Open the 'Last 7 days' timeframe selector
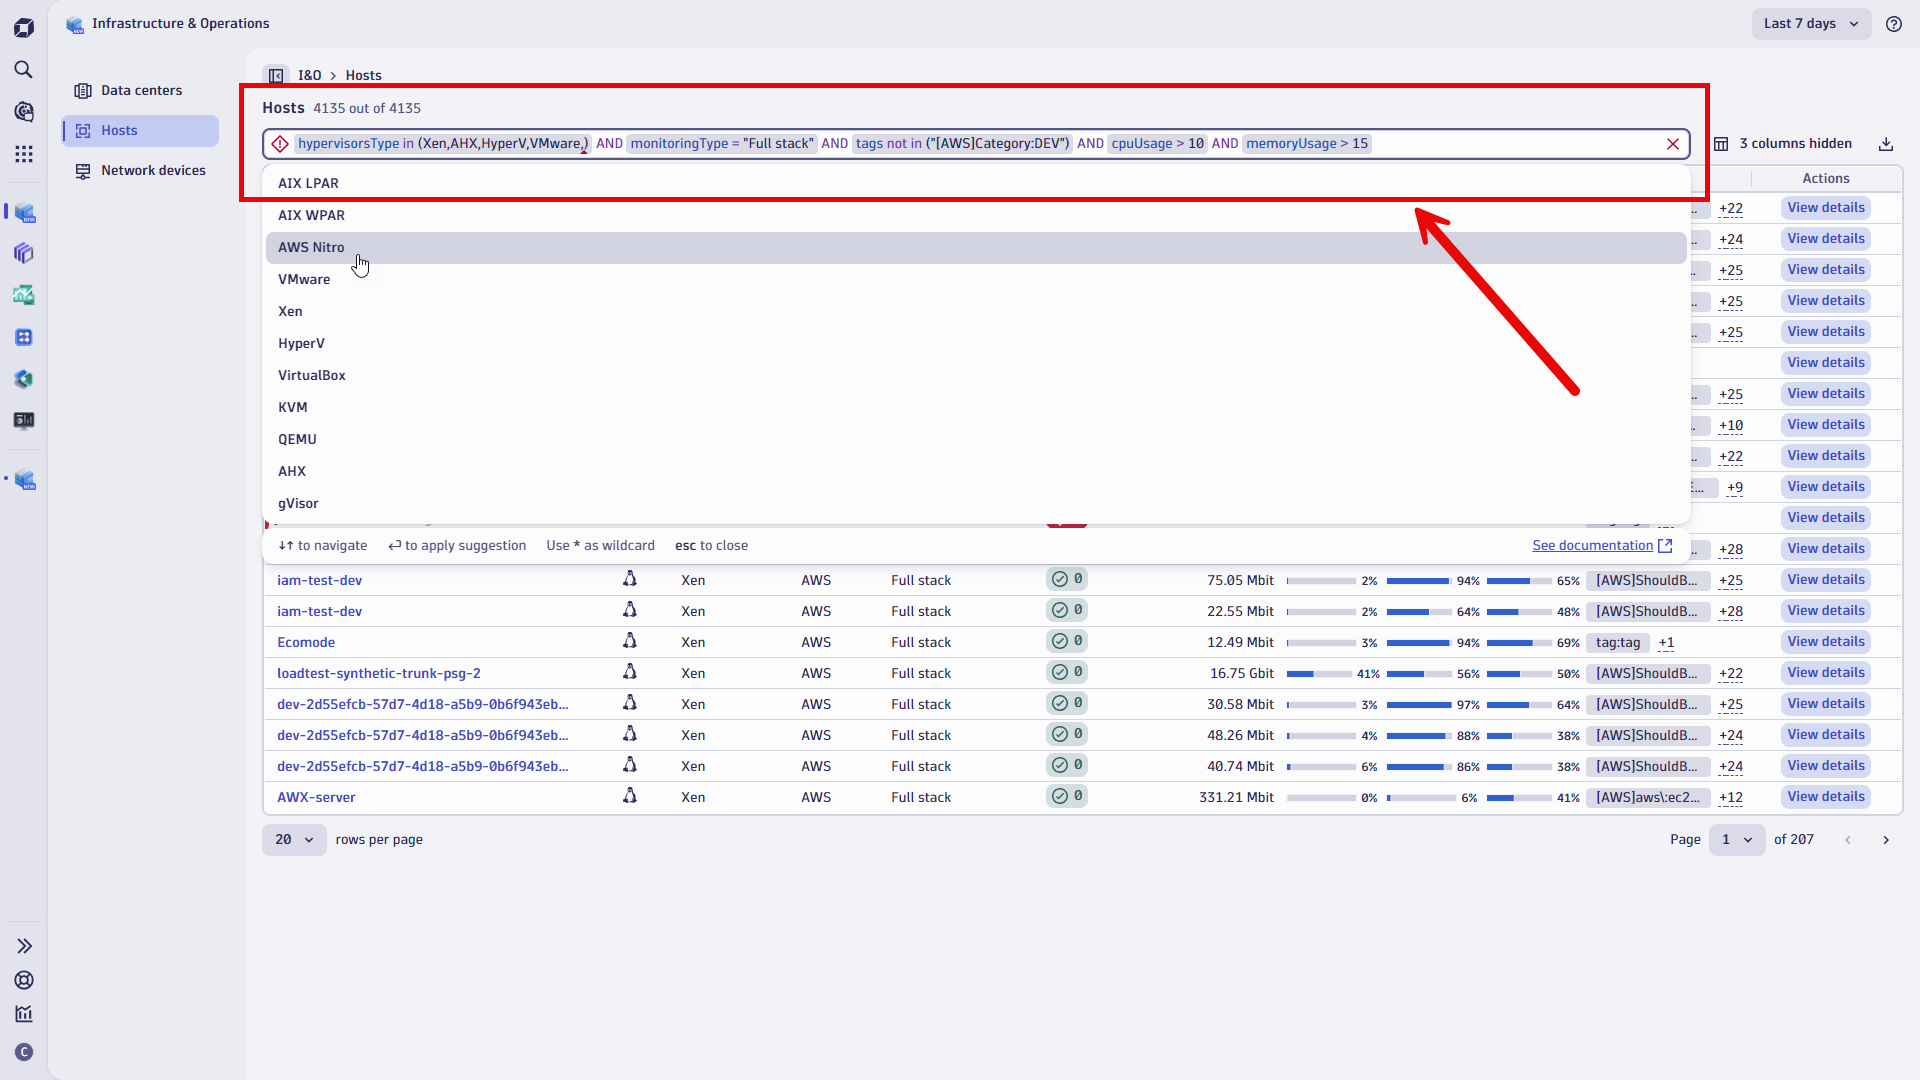The image size is (1920, 1080). point(1810,23)
